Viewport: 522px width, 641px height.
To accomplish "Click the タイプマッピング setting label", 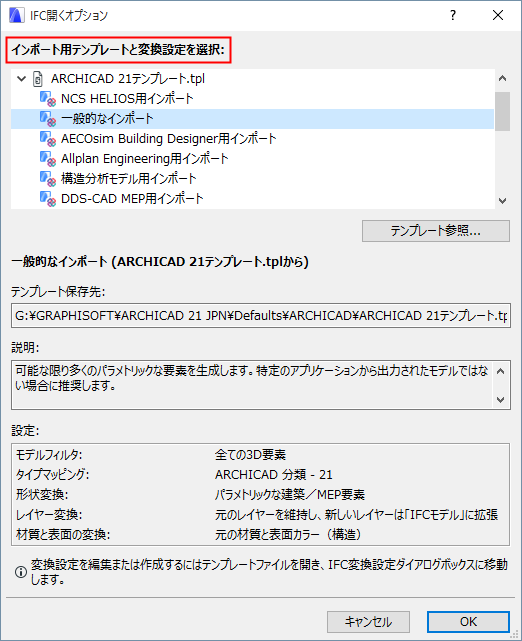I will pyautogui.click(x=52, y=475).
